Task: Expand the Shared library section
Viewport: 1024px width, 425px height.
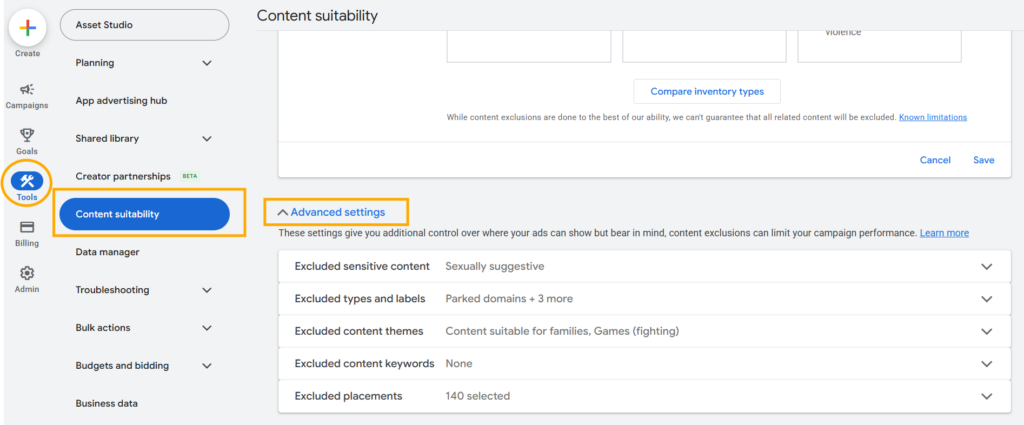Action: (207, 139)
